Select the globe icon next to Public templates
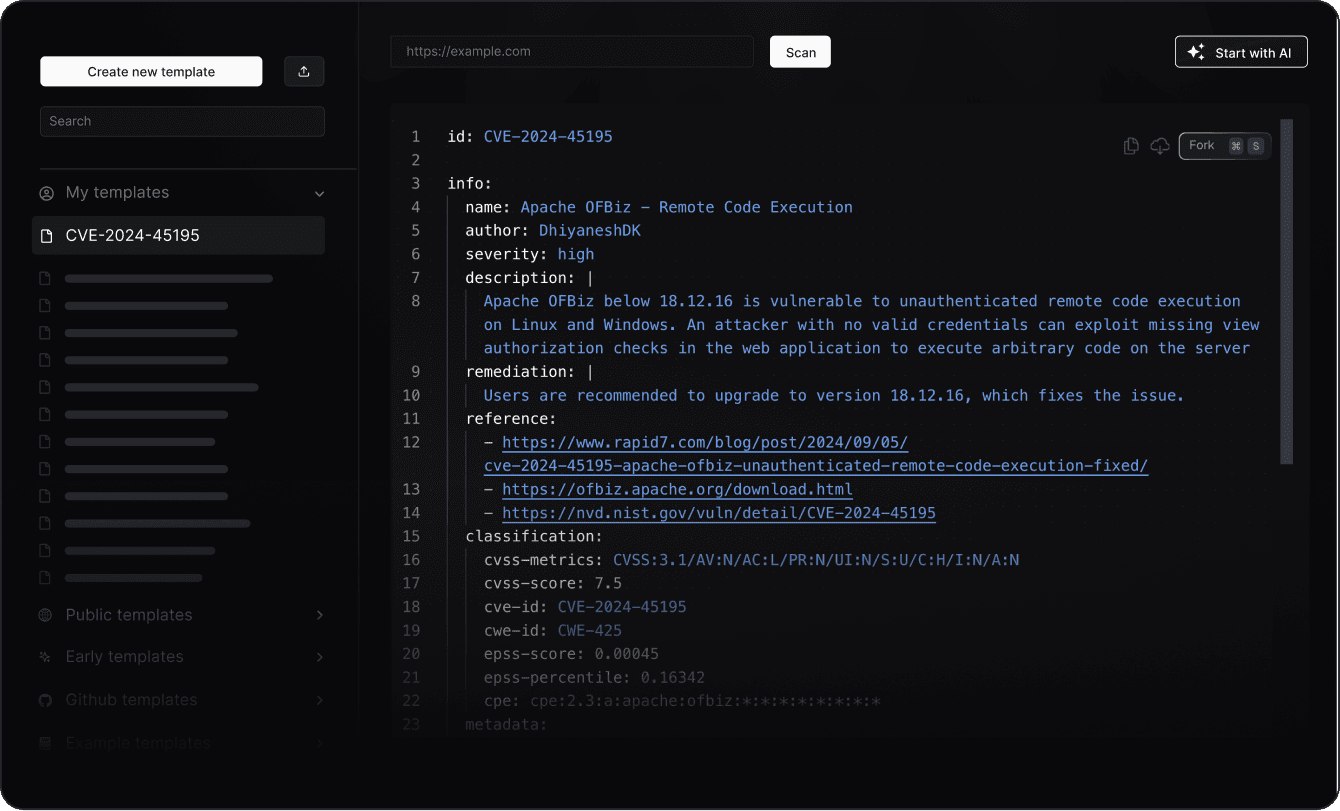 [45, 615]
